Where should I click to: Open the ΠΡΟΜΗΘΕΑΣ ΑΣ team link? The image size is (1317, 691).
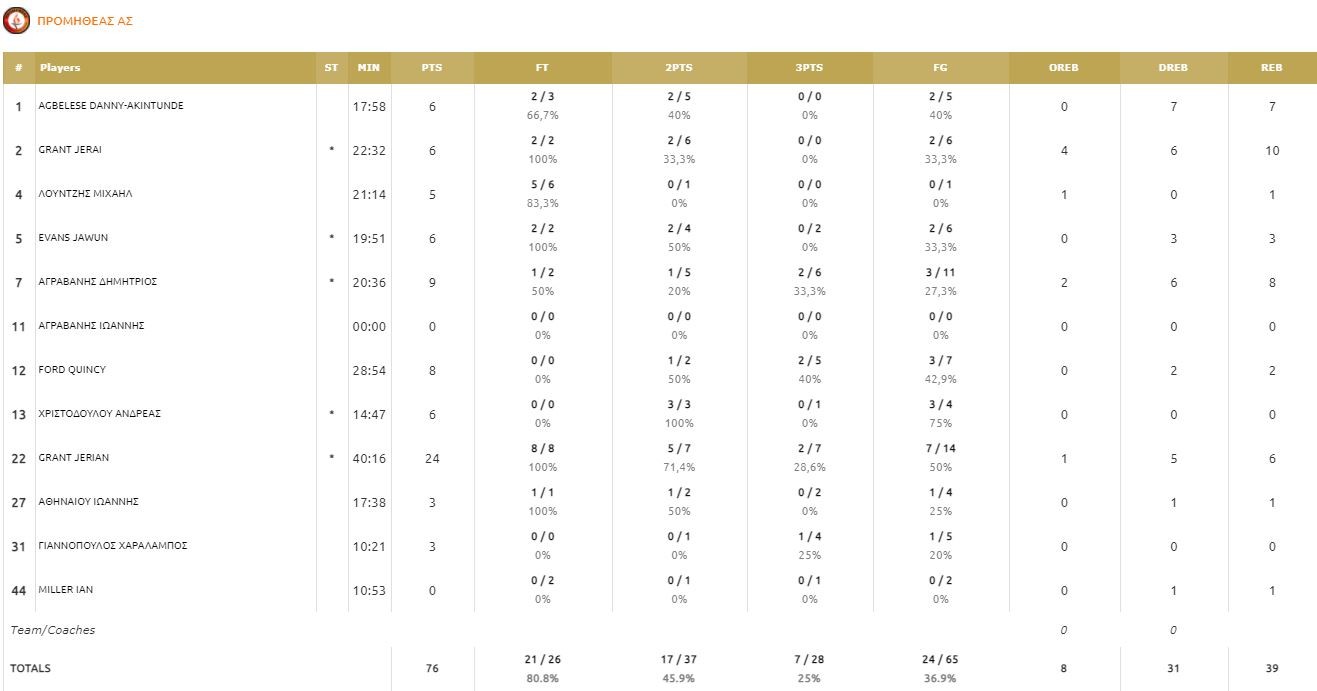(84, 21)
